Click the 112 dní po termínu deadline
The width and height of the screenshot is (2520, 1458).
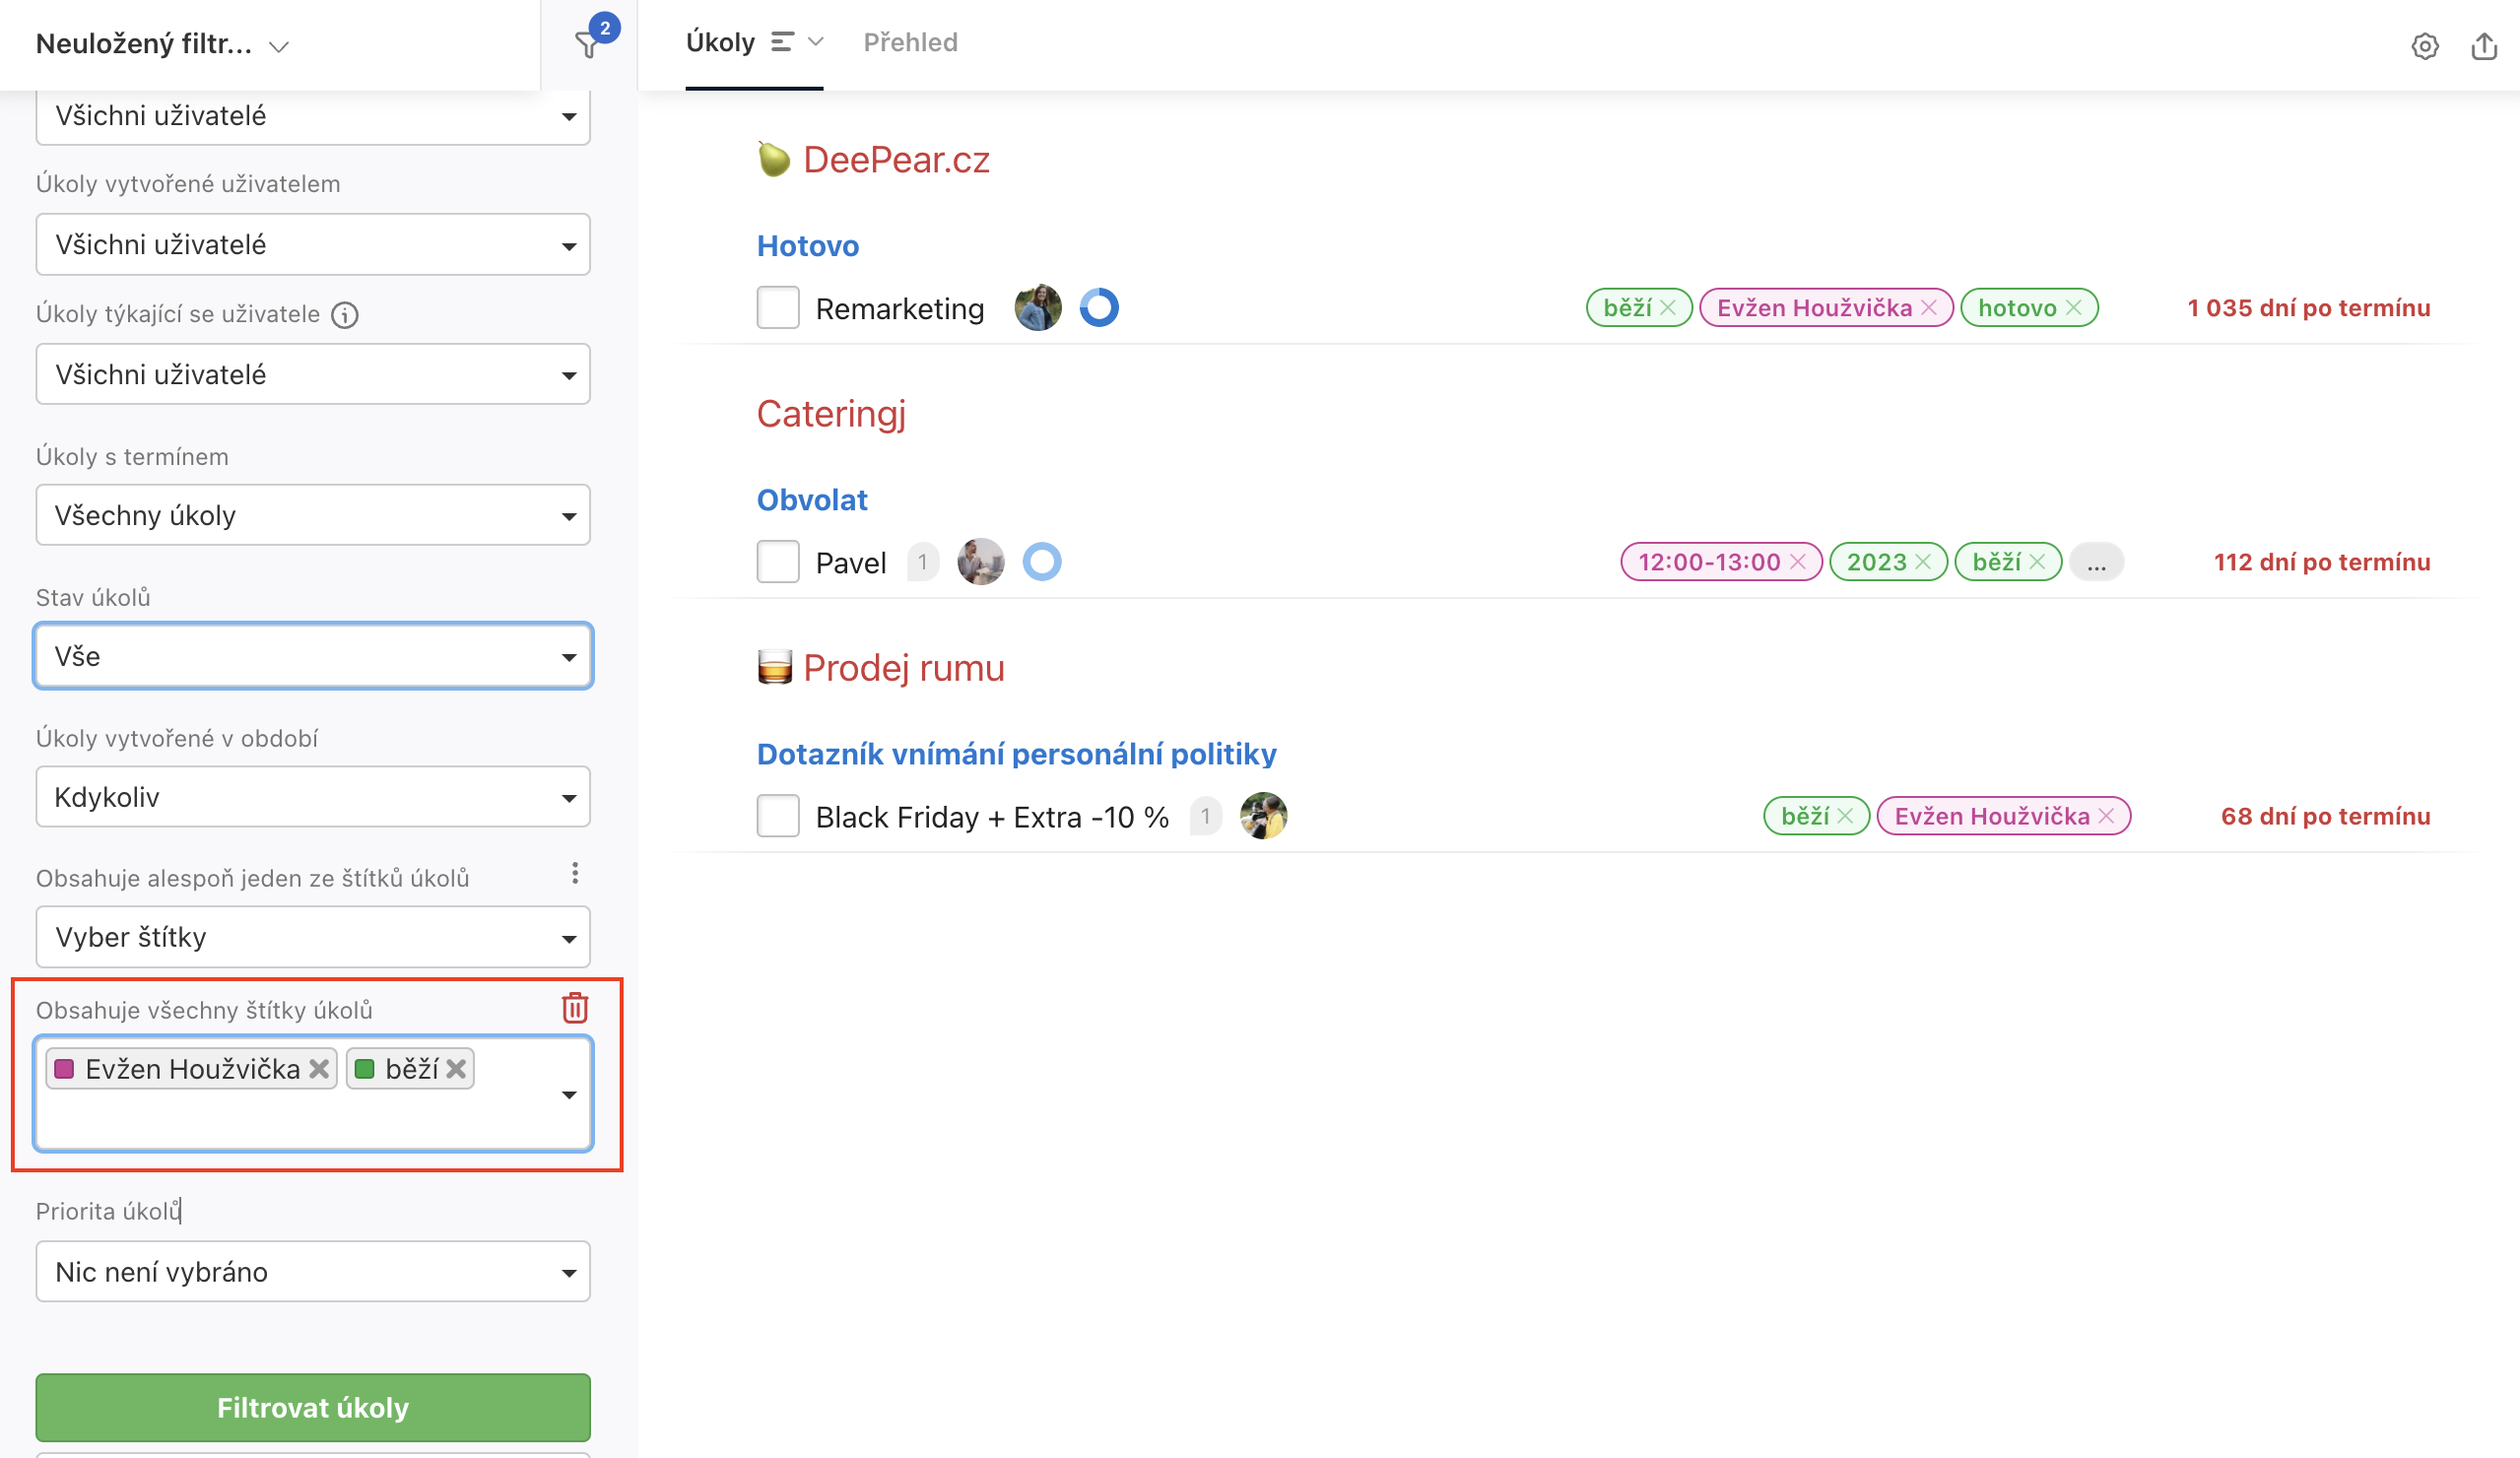click(x=2321, y=562)
